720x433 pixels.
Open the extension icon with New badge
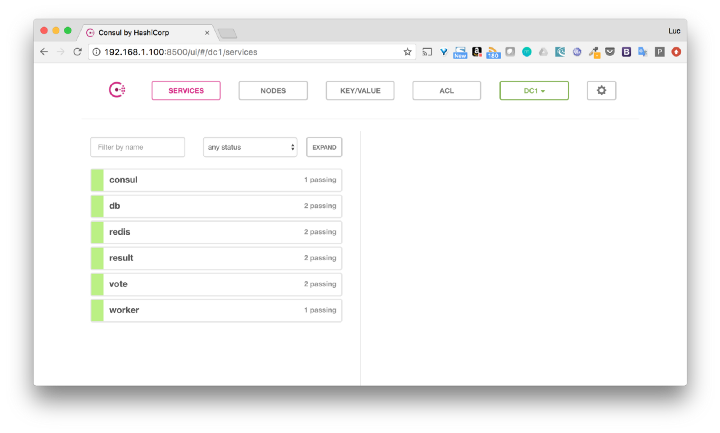(x=460, y=52)
